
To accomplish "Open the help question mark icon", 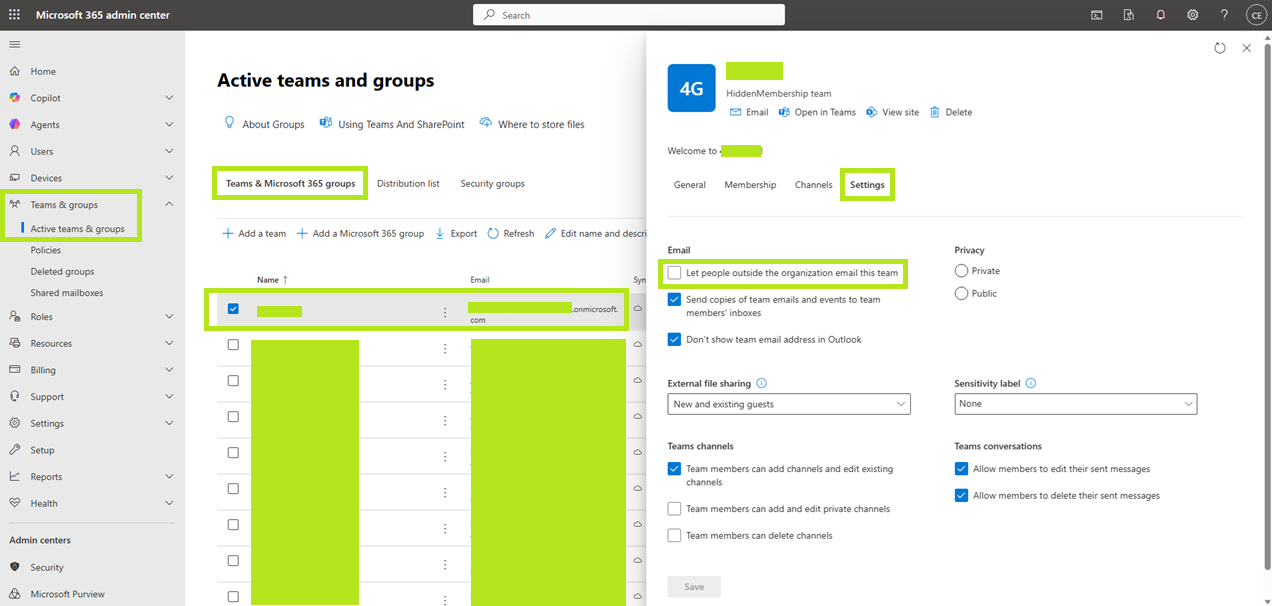I will (x=1225, y=15).
